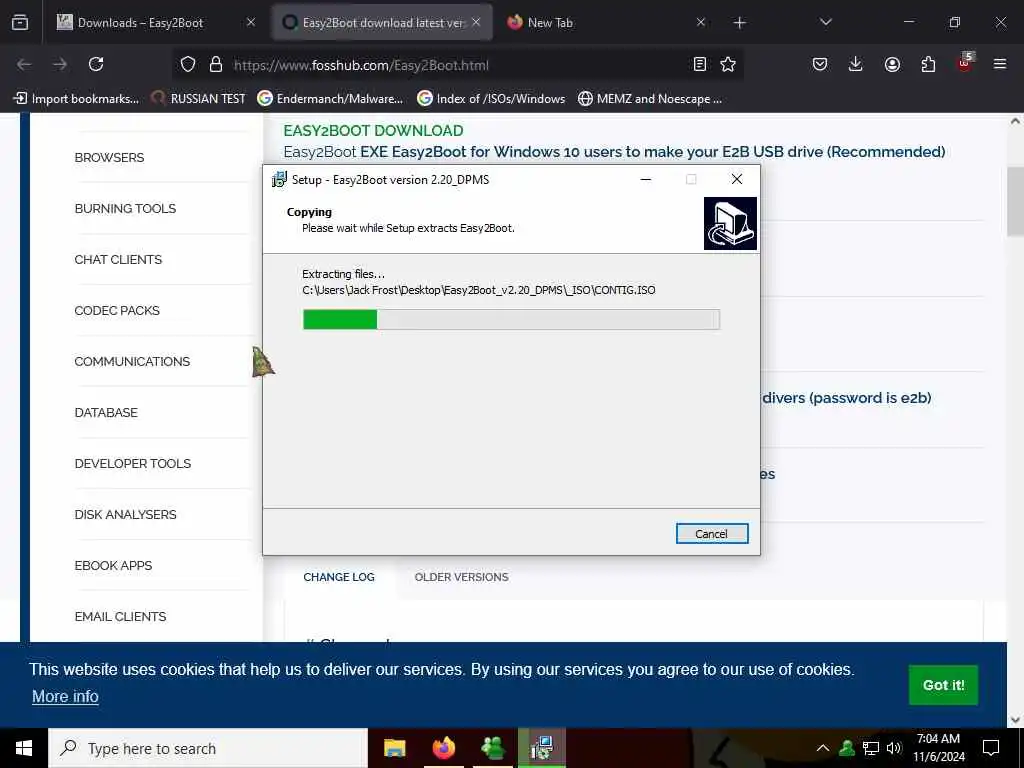Select COMMUNICATIONS category
The height and width of the screenshot is (768, 1024).
132,361
